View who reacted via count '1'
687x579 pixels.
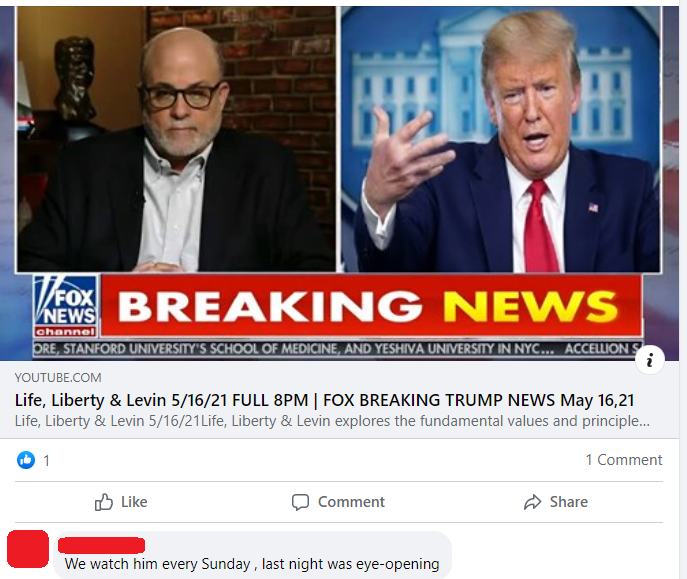[46, 461]
